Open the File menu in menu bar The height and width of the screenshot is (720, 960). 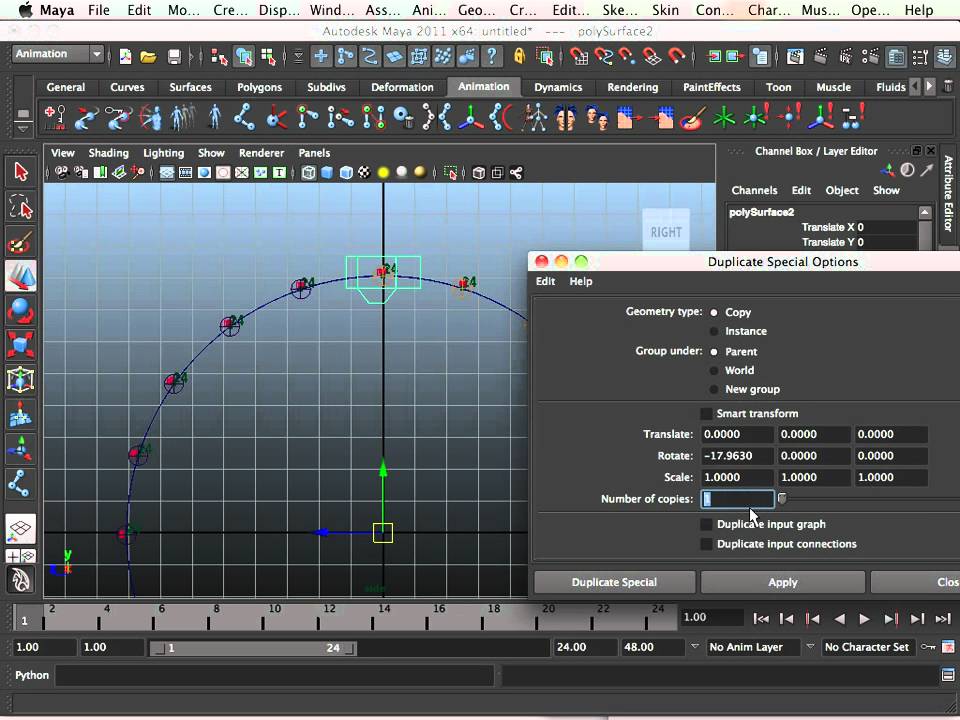[99, 10]
